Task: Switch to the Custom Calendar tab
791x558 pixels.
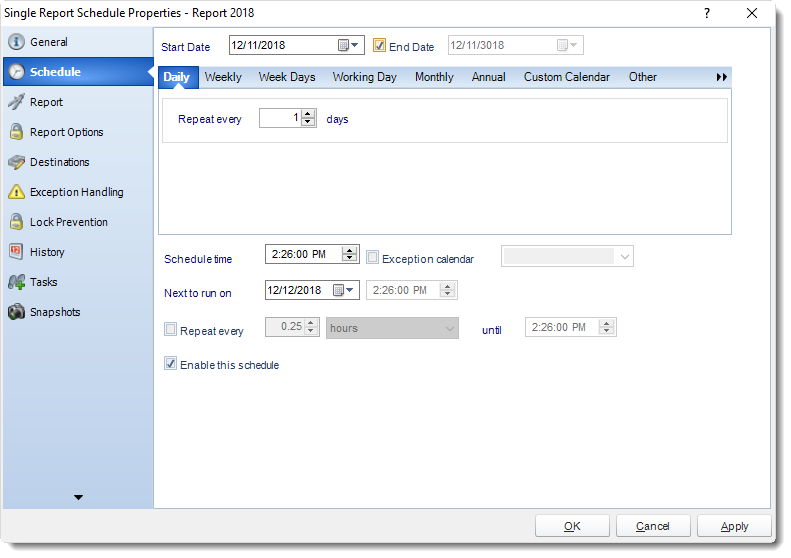Action: click(567, 77)
